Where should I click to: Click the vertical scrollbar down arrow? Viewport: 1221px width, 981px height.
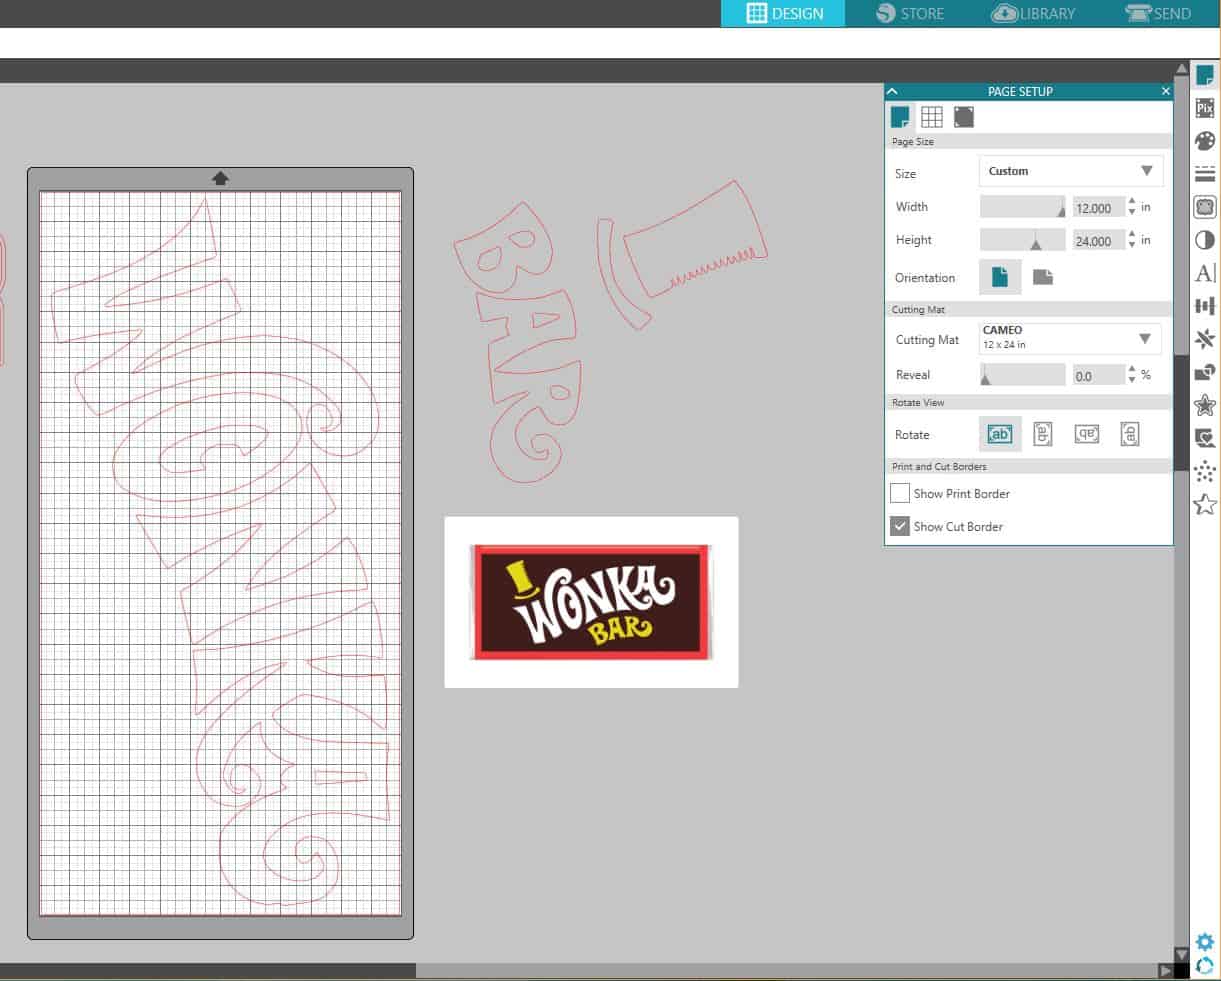1181,955
